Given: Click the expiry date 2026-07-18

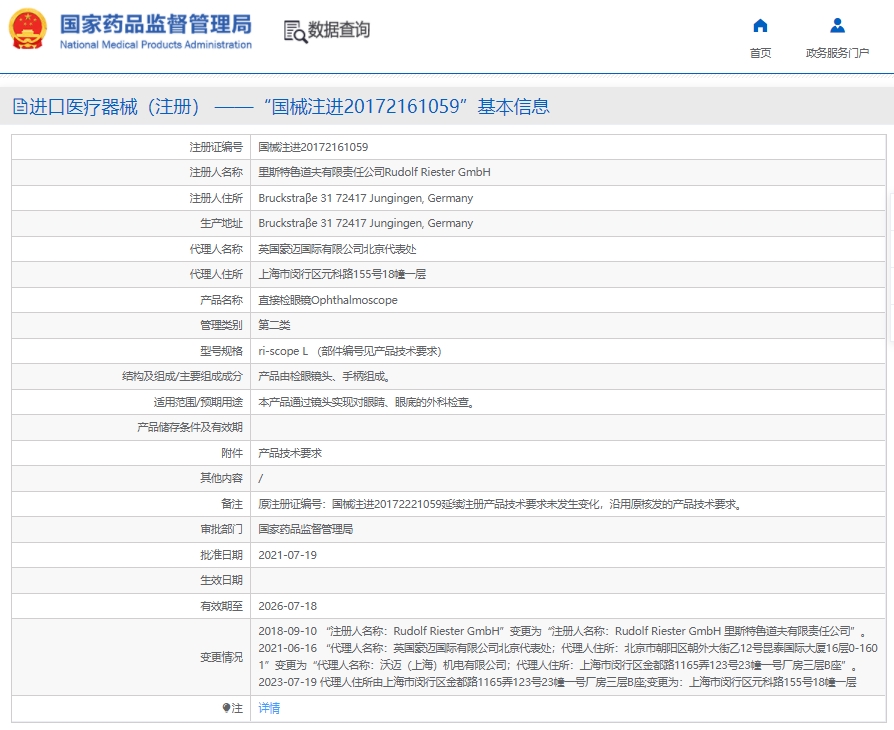Looking at the screenshot, I should click(x=287, y=606).
